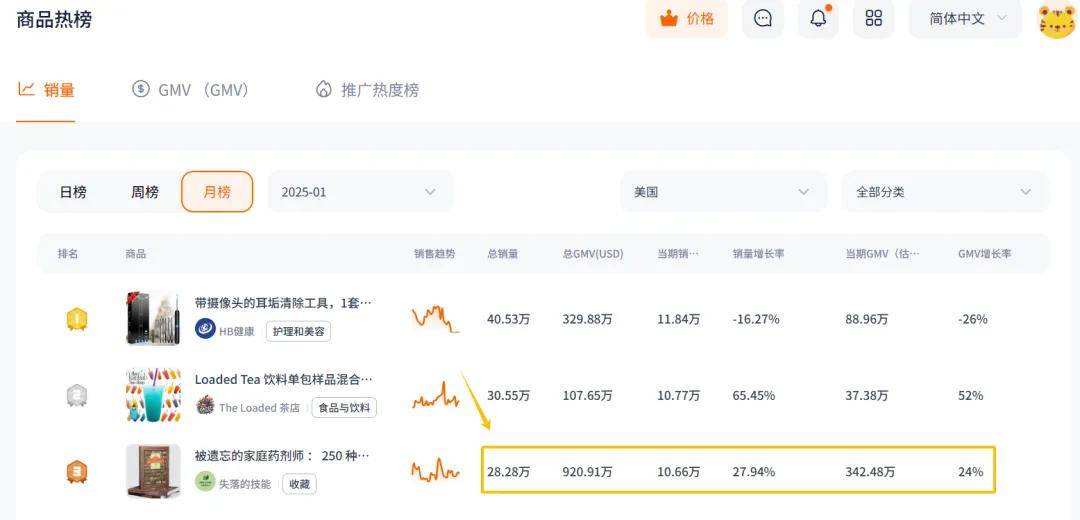The height and width of the screenshot is (520, 1080).
Task: Click the crown 价格 pricing button
Action: [686, 19]
